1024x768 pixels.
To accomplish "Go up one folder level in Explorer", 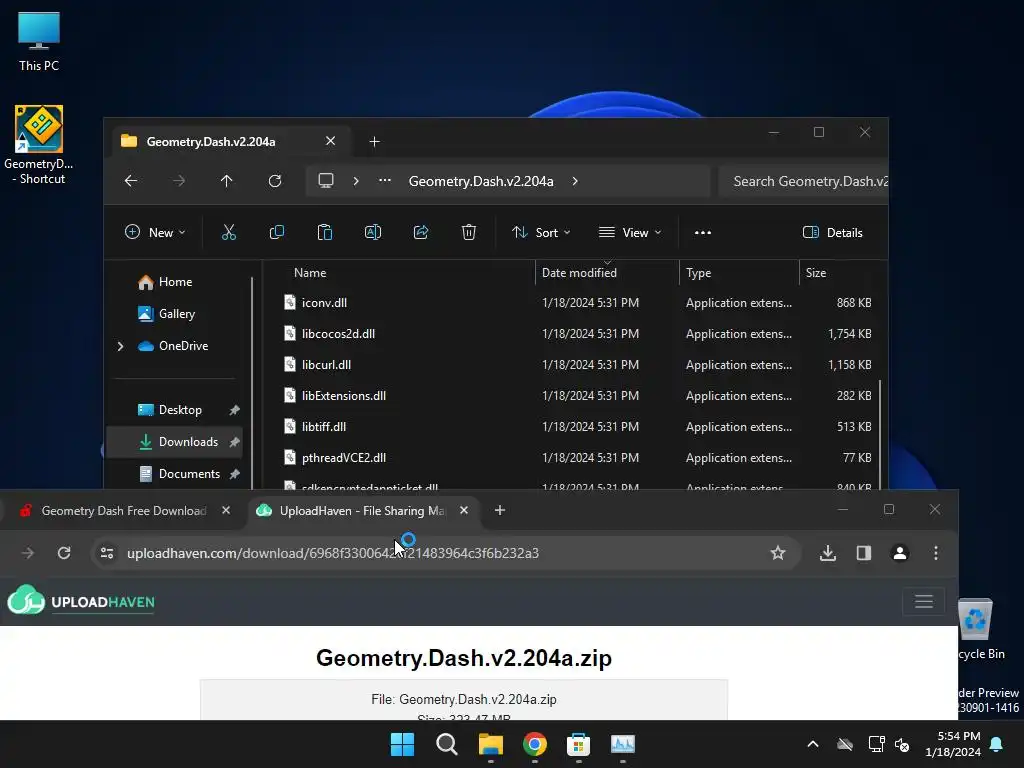I will 227,181.
